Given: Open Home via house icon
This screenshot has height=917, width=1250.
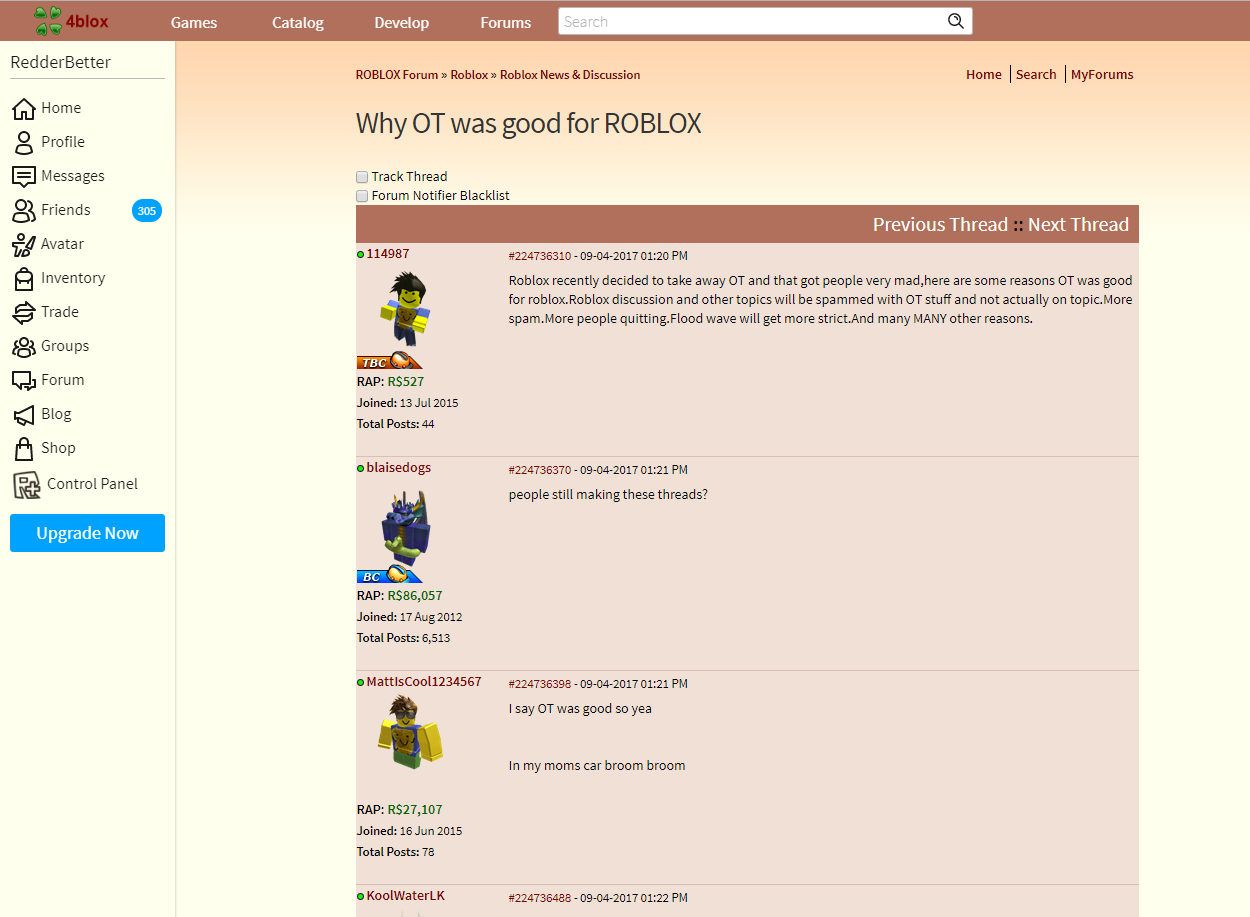Looking at the screenshot, I should coord(24,108).
